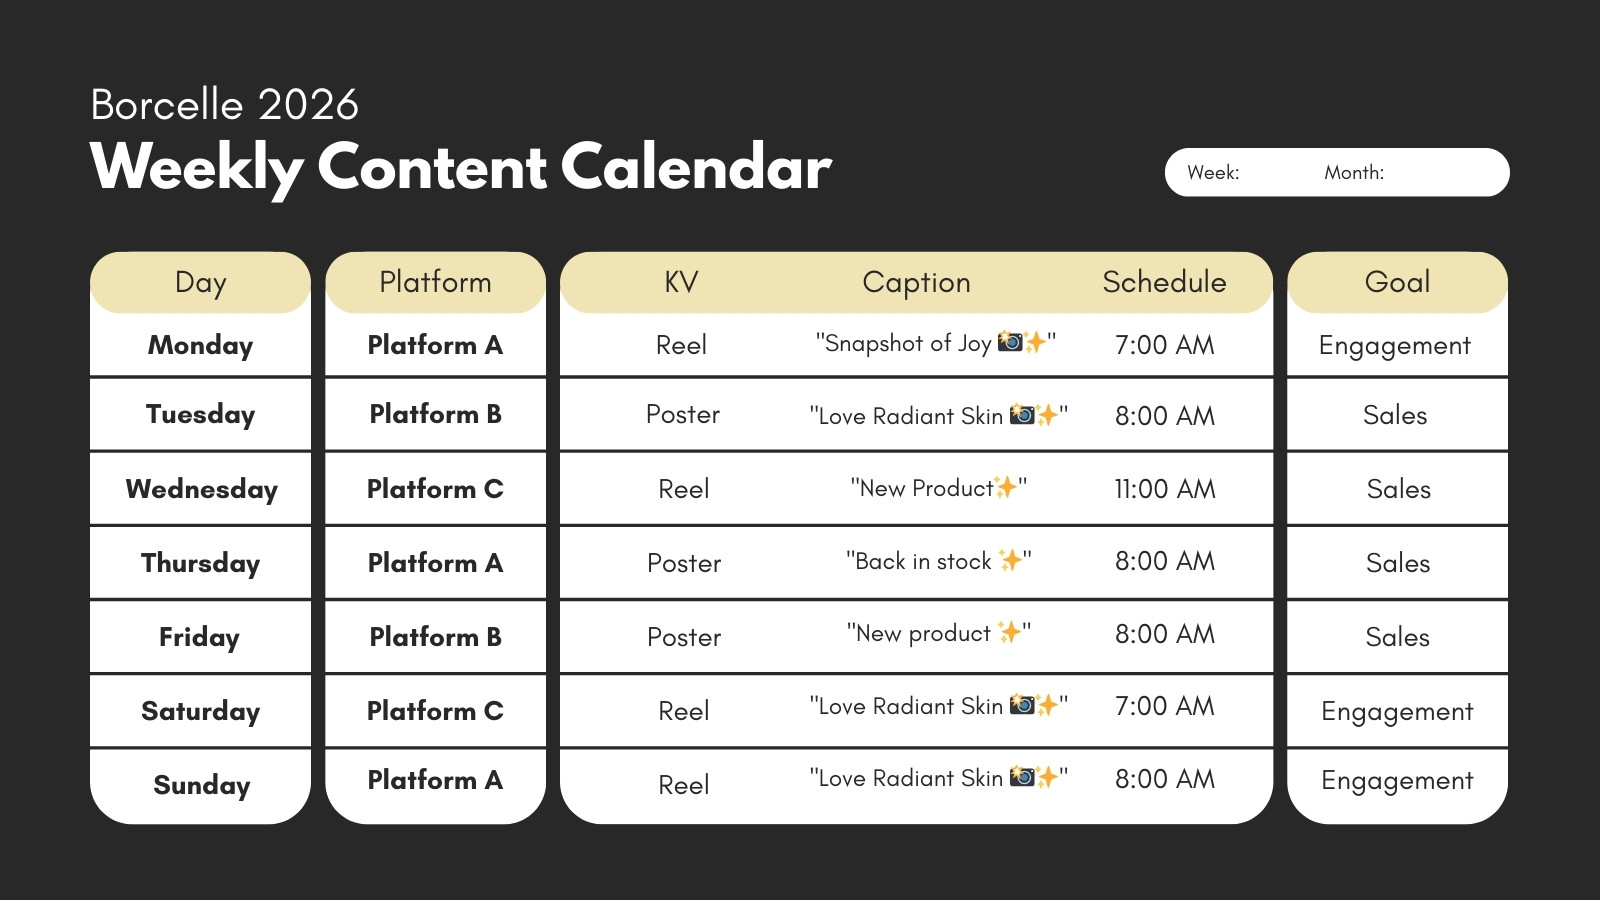Click the camera emoji in Saturday's caption
The image size is (1600, 900).
pos(1021,705)
